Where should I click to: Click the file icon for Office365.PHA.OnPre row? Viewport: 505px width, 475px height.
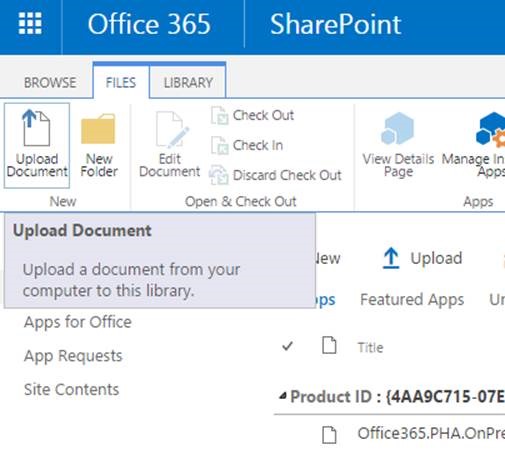pyautogui.click(x=329, y=435)
